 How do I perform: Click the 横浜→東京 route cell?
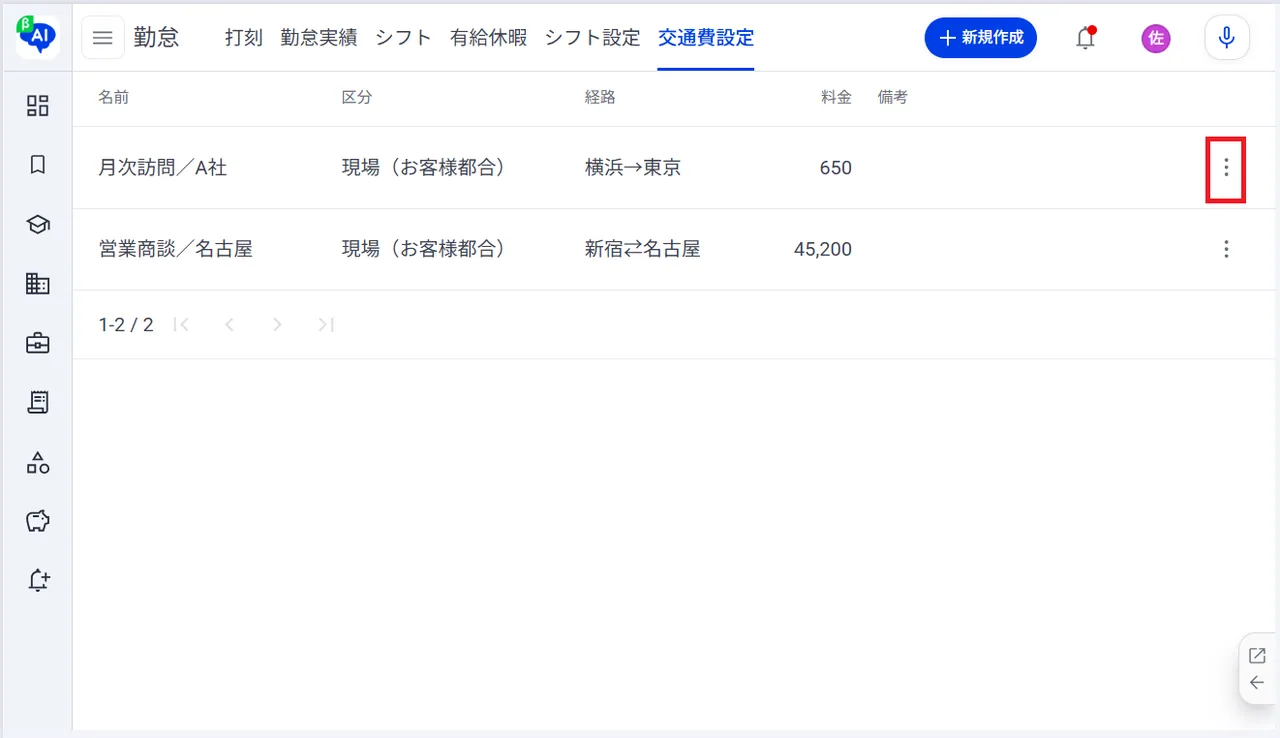click(x=633, y=168)
